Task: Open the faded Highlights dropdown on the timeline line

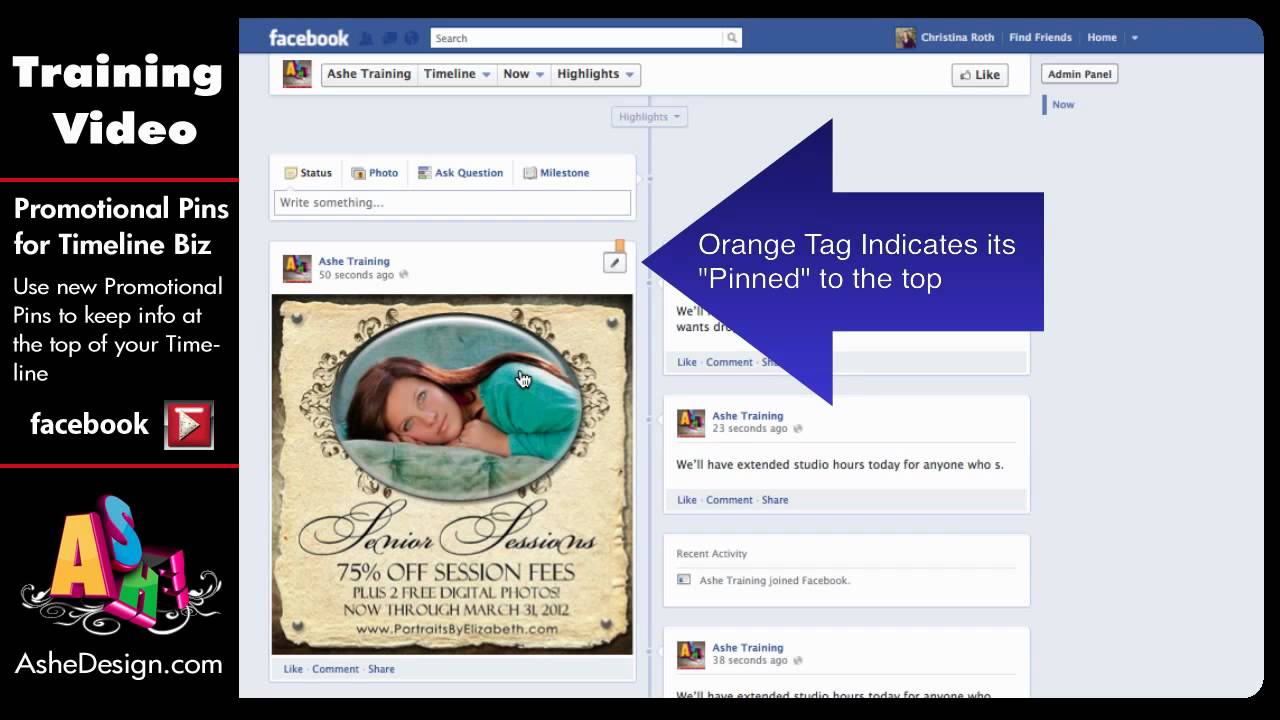Action: click(649, 117)
